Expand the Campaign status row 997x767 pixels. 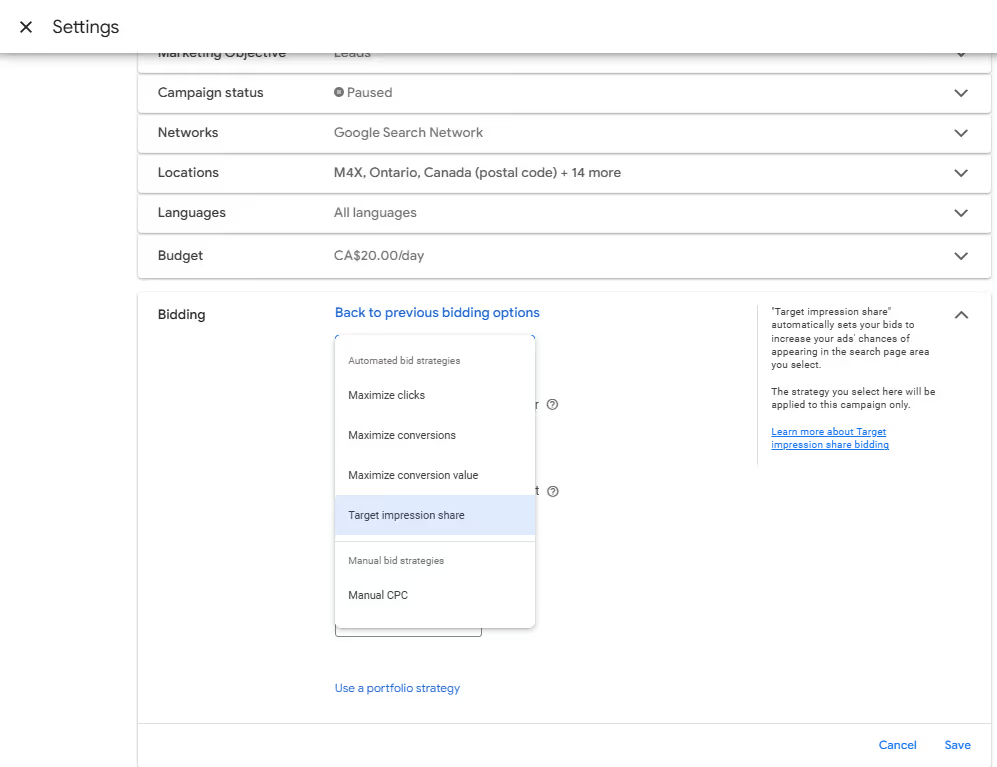960,93
